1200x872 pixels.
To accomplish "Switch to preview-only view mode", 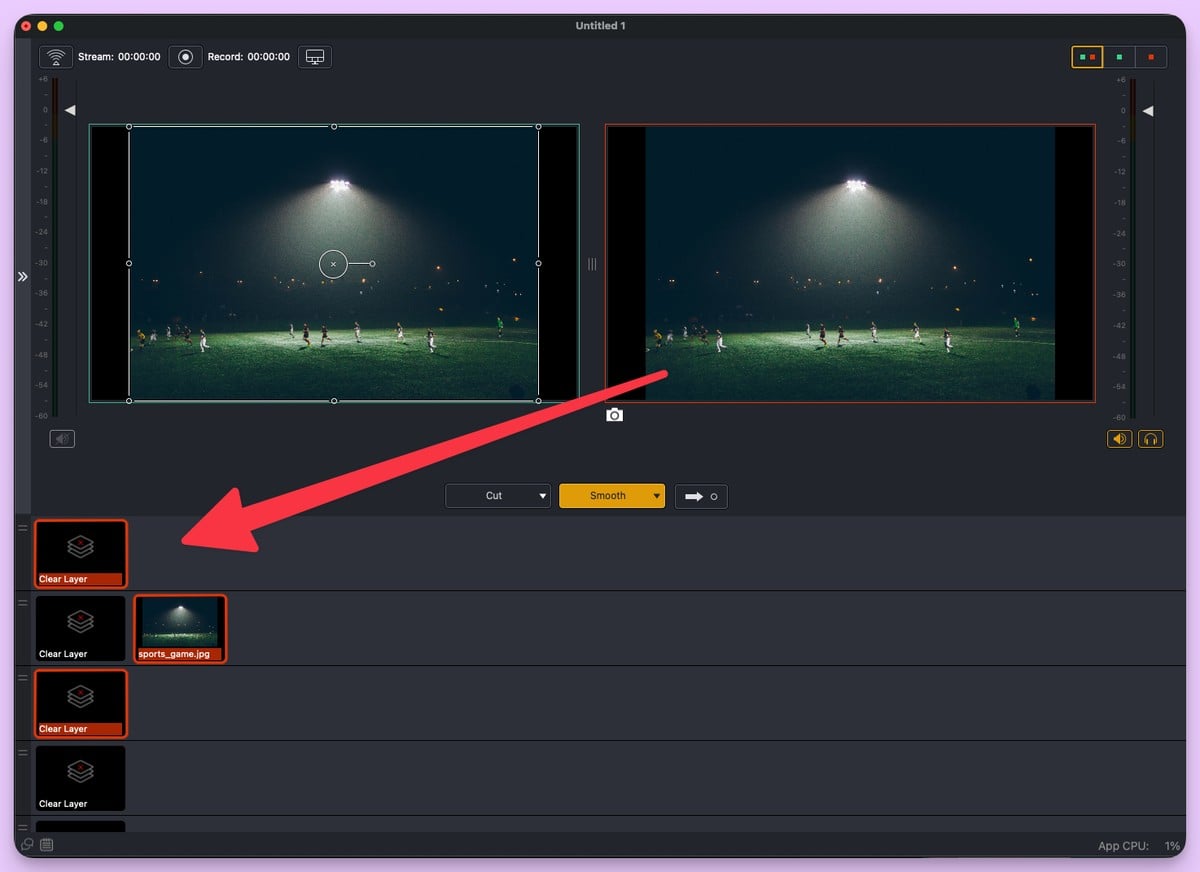I will coord(1119,57).
